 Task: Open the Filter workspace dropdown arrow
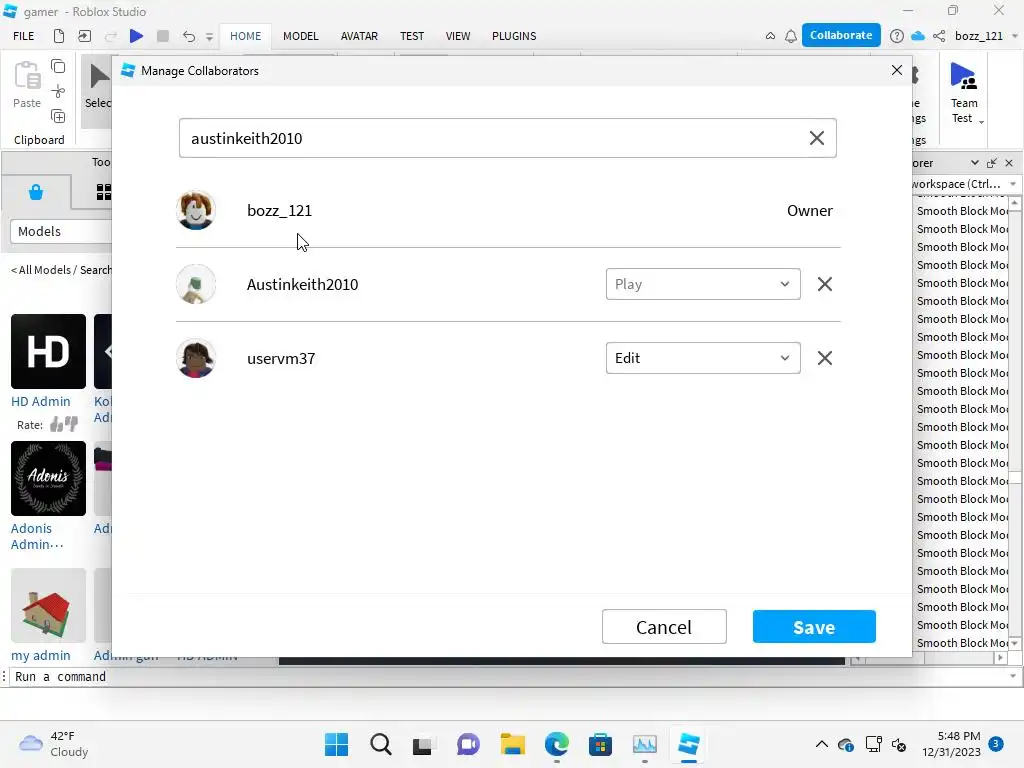coord(1013,184)
